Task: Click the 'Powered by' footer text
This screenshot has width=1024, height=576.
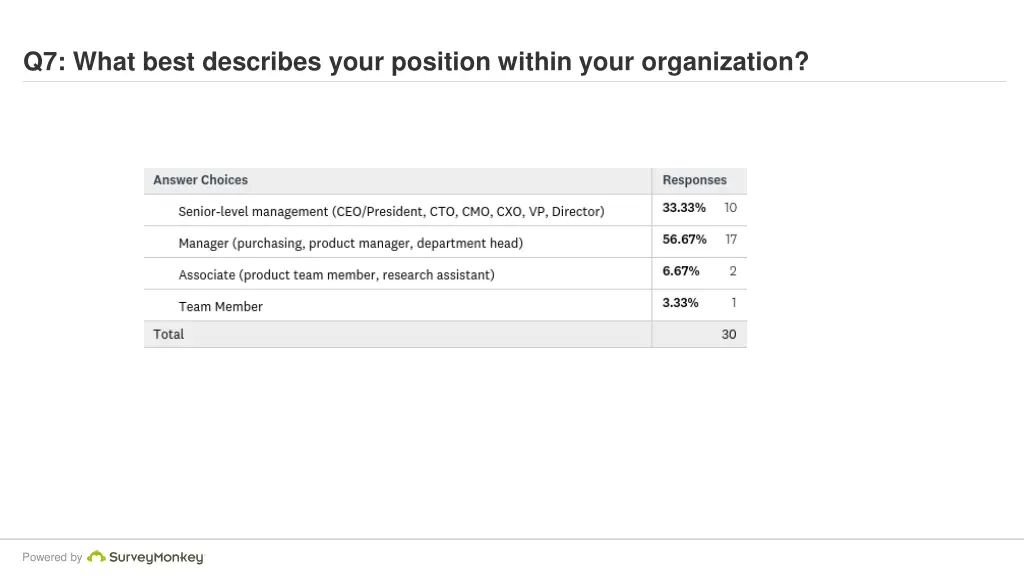Action: pyautogui.click(x=52, y=557)
